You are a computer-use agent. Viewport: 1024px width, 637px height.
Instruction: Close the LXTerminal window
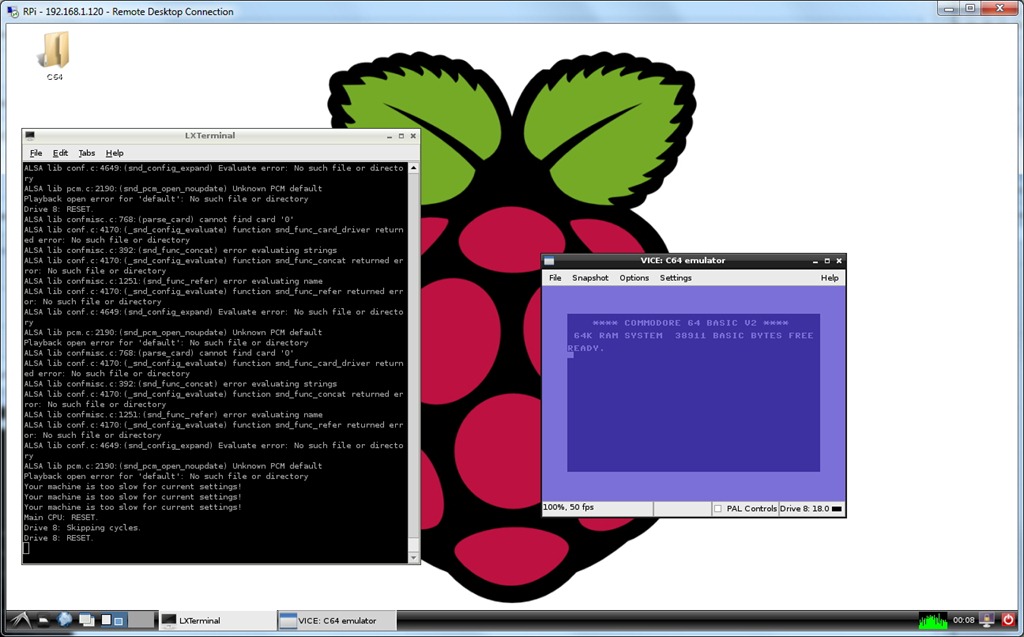[413, 136]
